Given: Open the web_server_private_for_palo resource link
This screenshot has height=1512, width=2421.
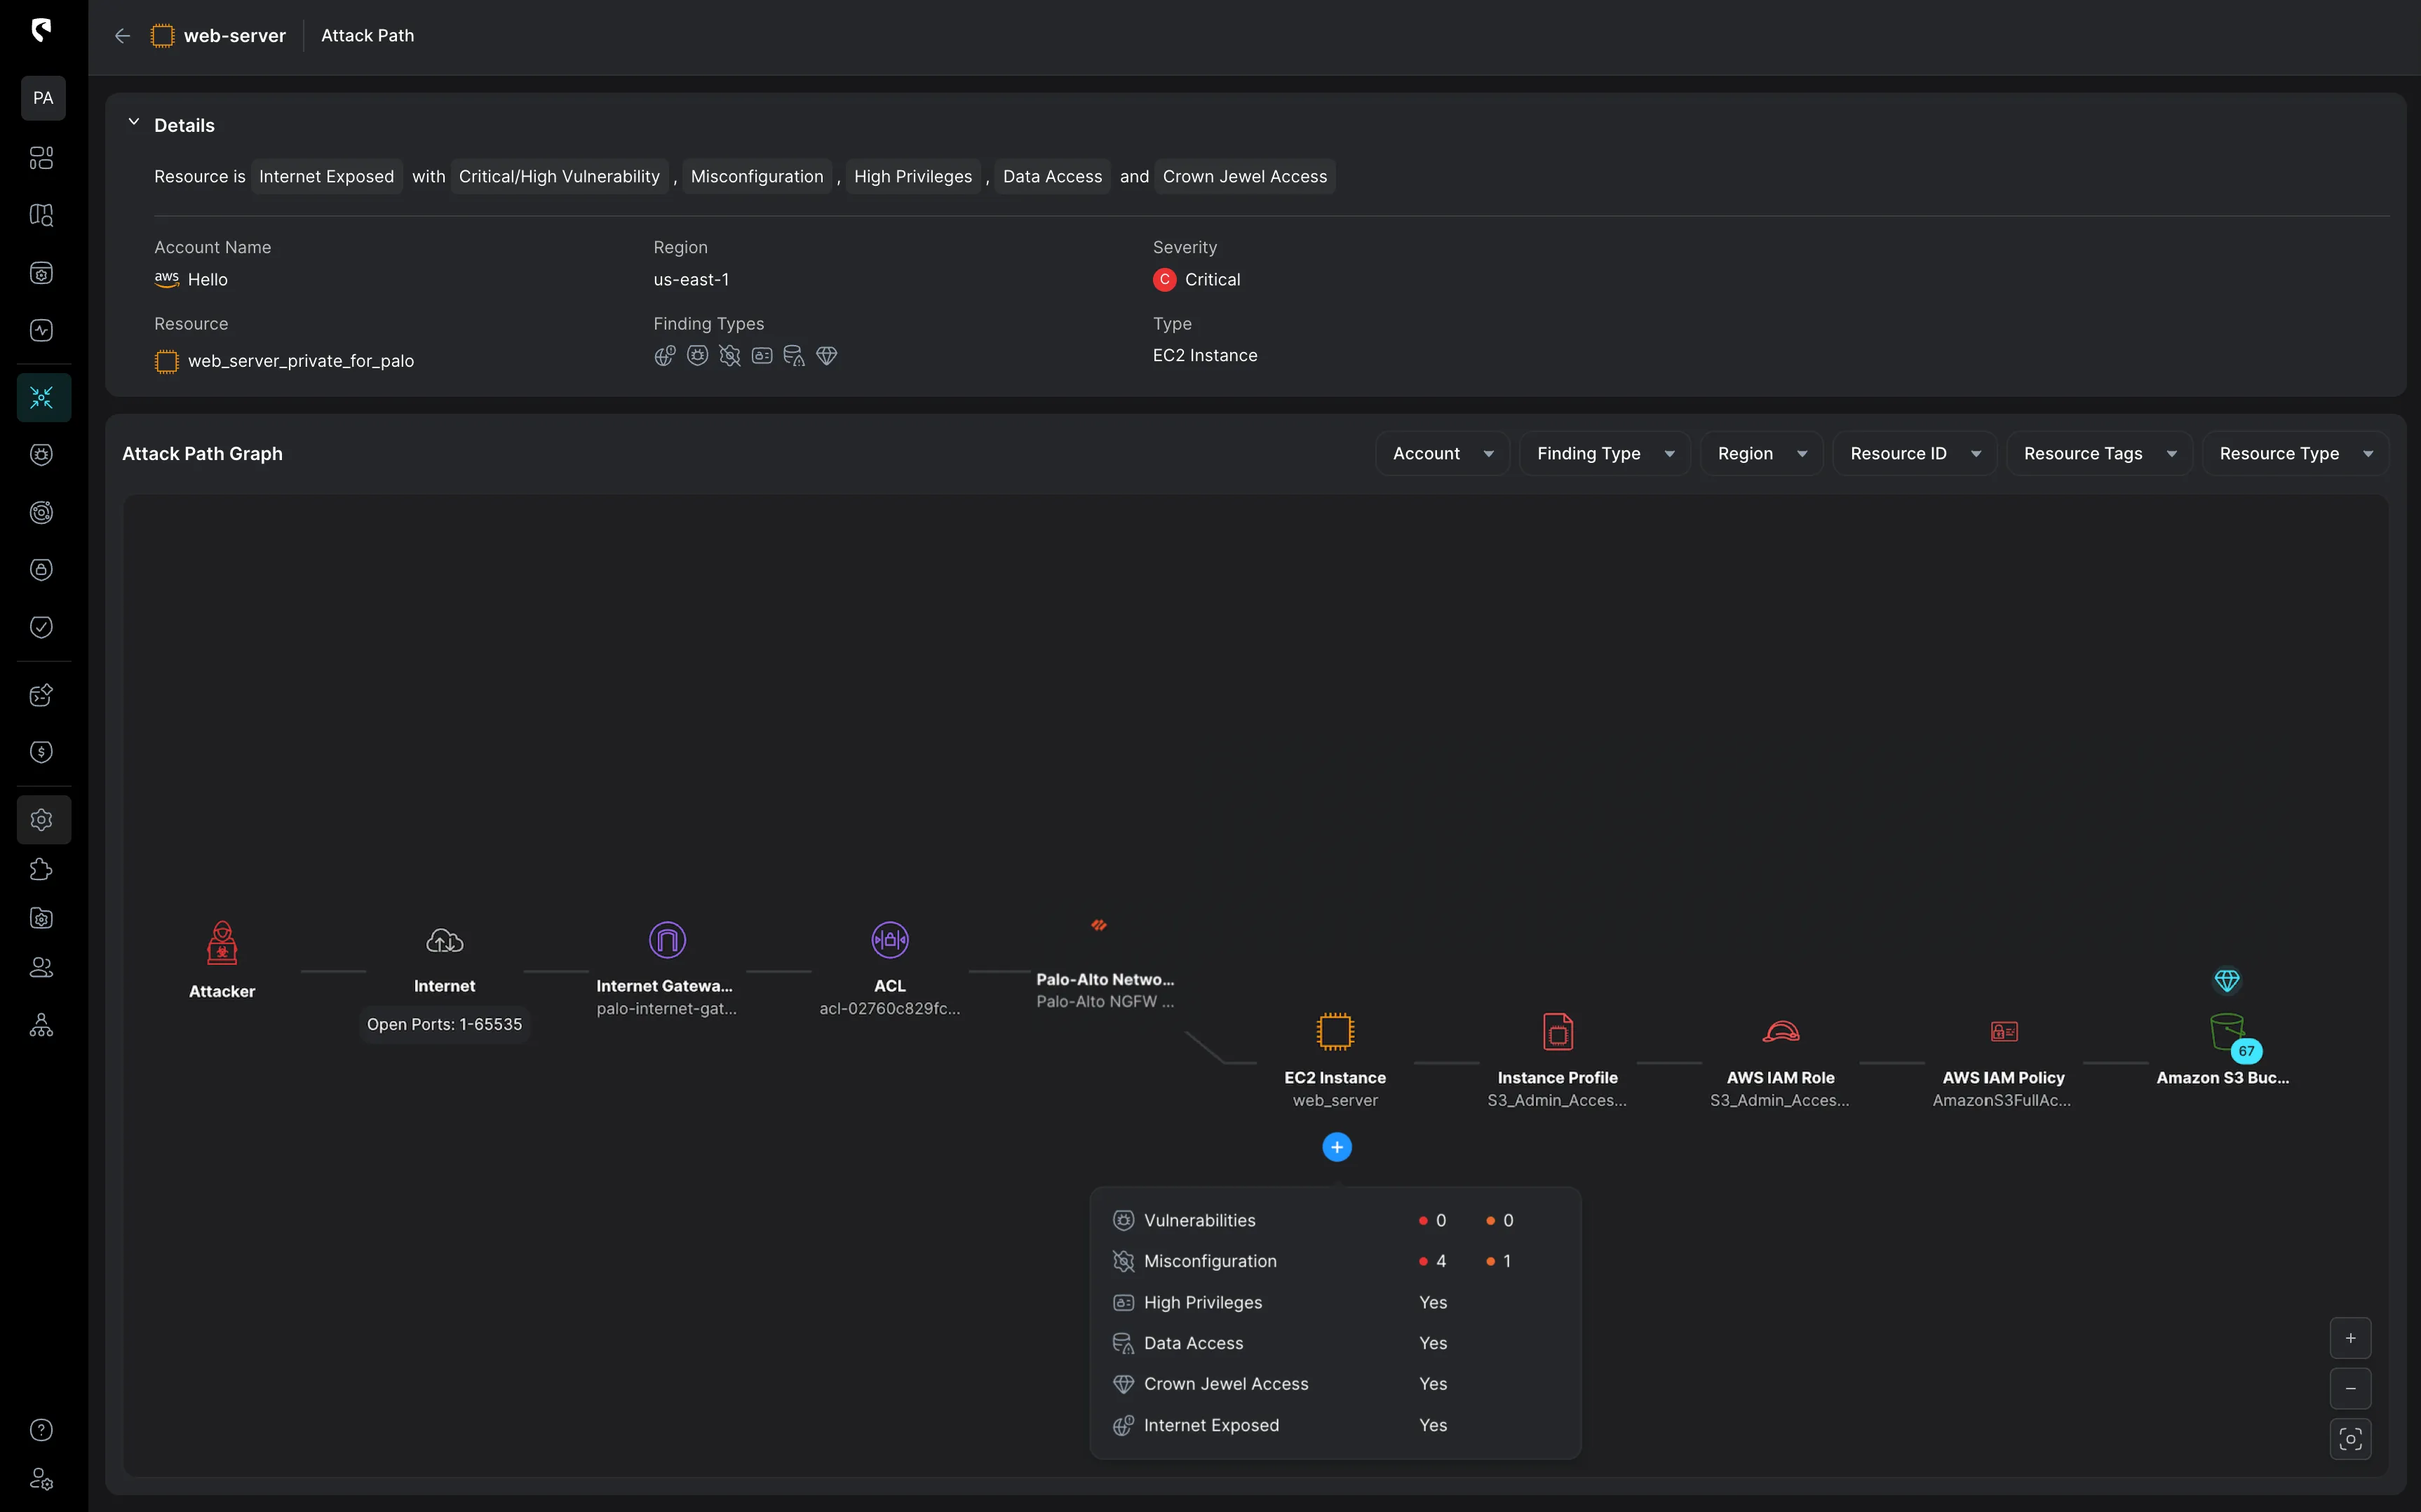Looking at the screenshot, I should pyautogui.click(x=301, y=361).
